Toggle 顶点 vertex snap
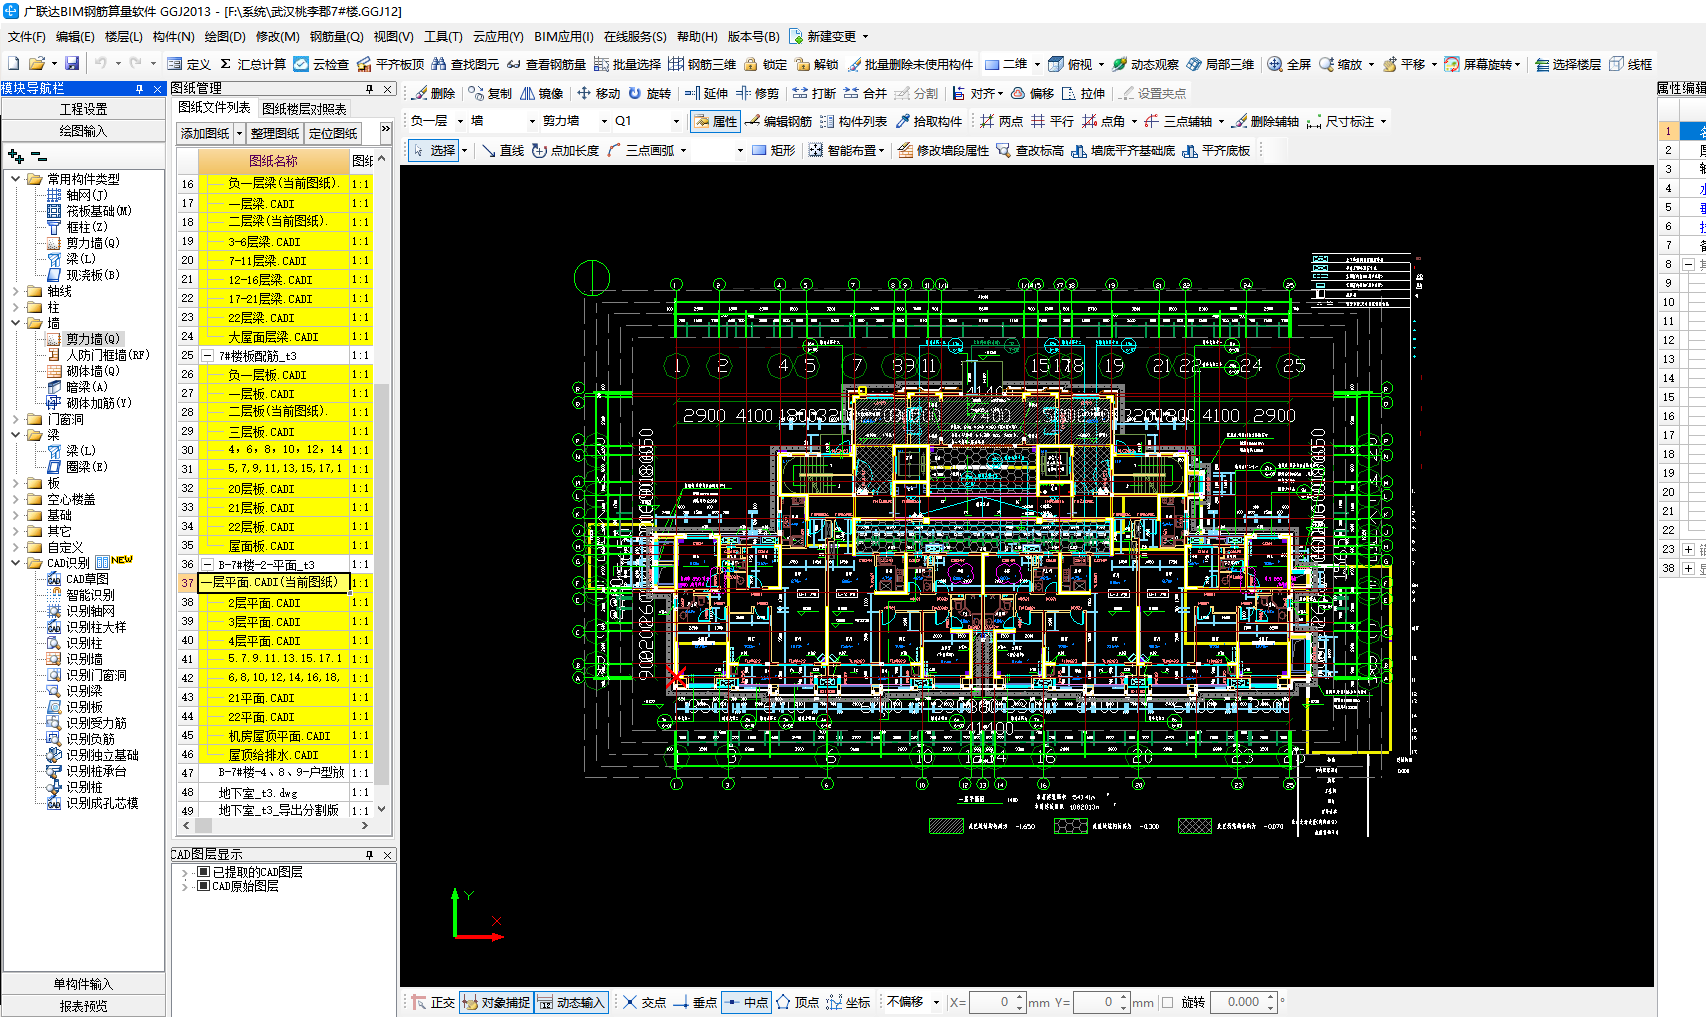Image resolution: width=1706 pixels, height=1017 pixels. coord(797,1002)
